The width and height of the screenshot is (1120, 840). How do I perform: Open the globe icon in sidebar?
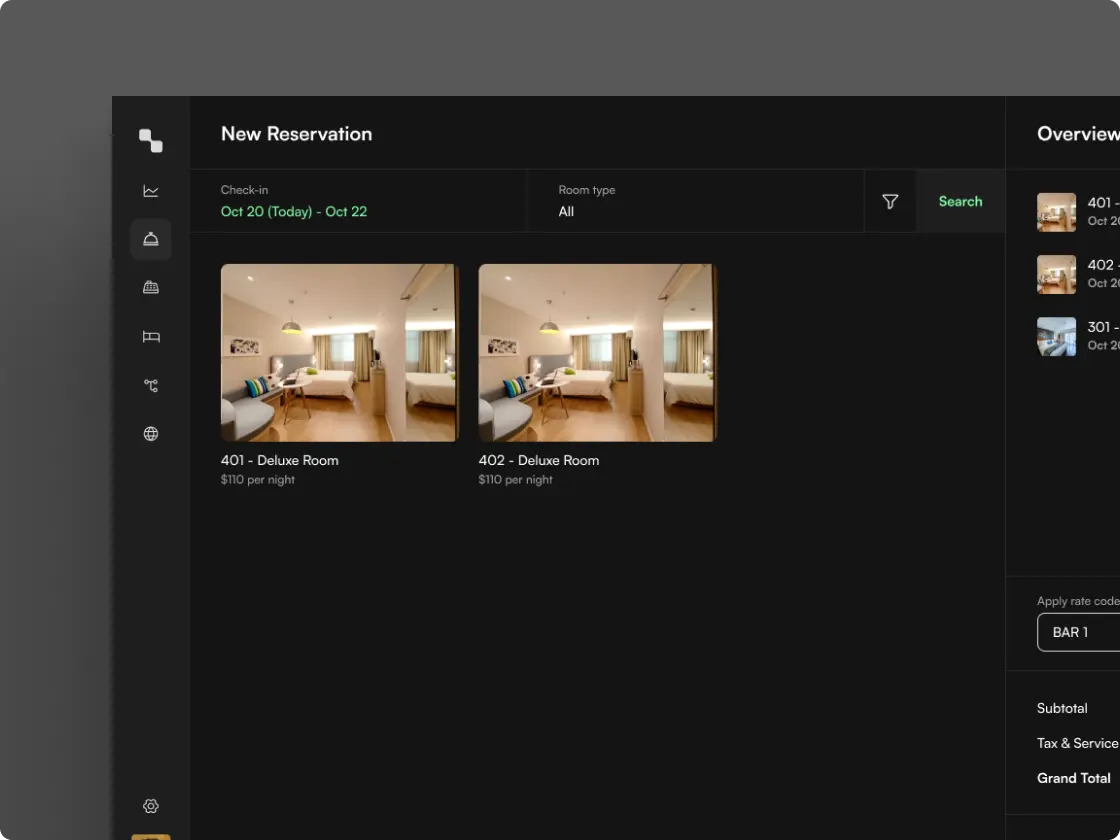pyautogui.click(x=151, y=434)
